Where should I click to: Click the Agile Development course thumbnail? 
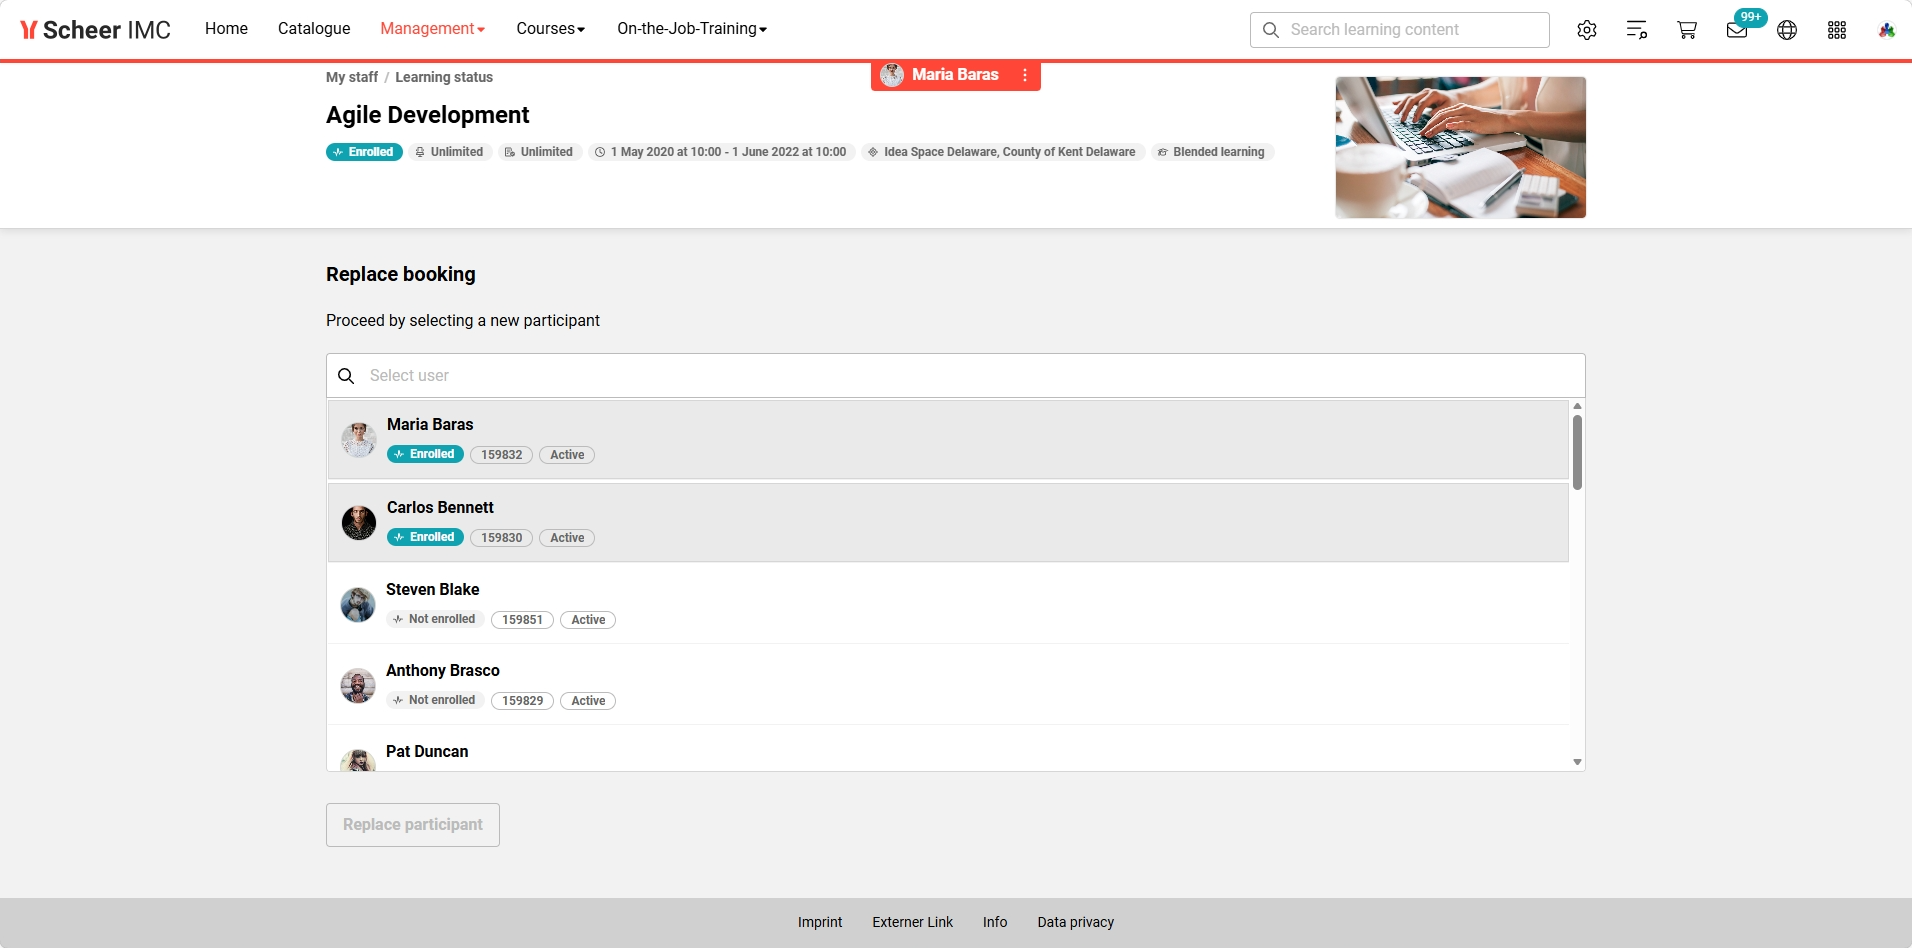[1461, 148]
